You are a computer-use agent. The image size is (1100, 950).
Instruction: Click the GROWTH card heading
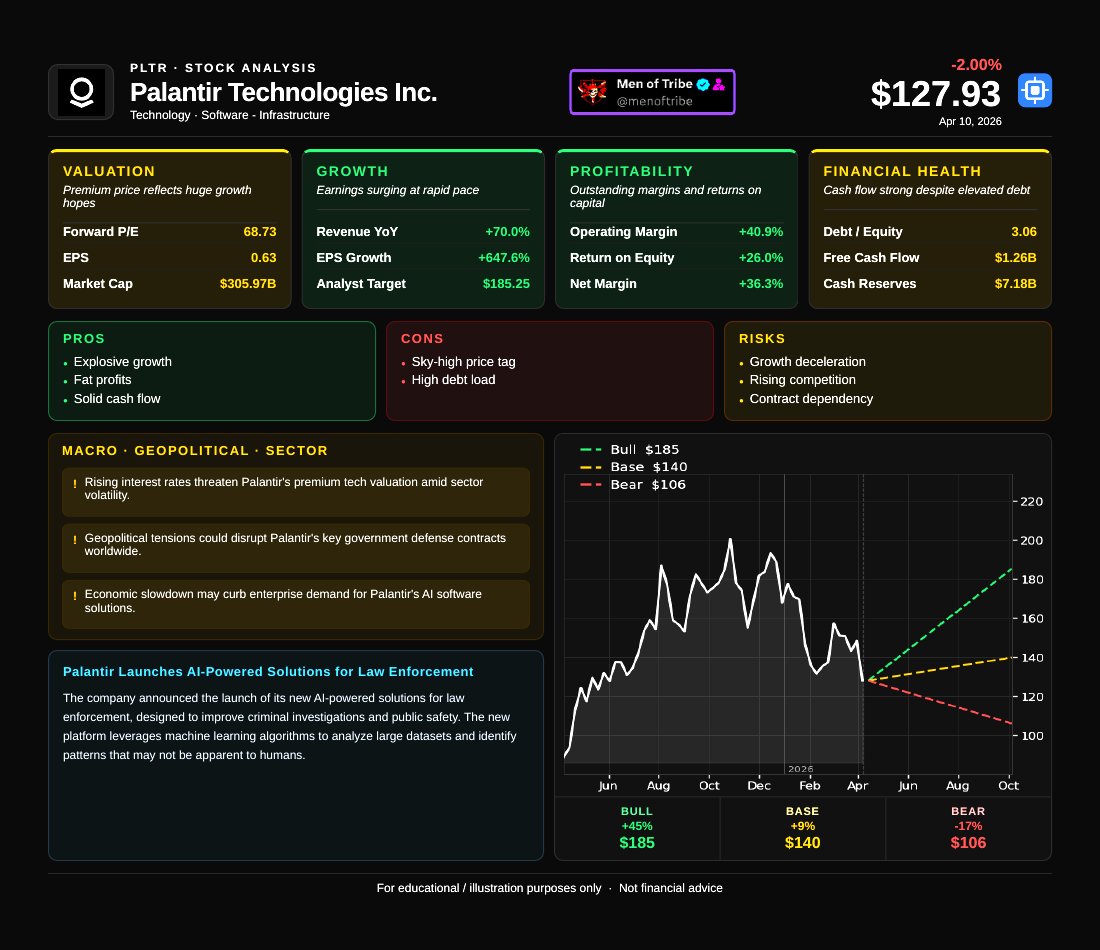point(352,171)
